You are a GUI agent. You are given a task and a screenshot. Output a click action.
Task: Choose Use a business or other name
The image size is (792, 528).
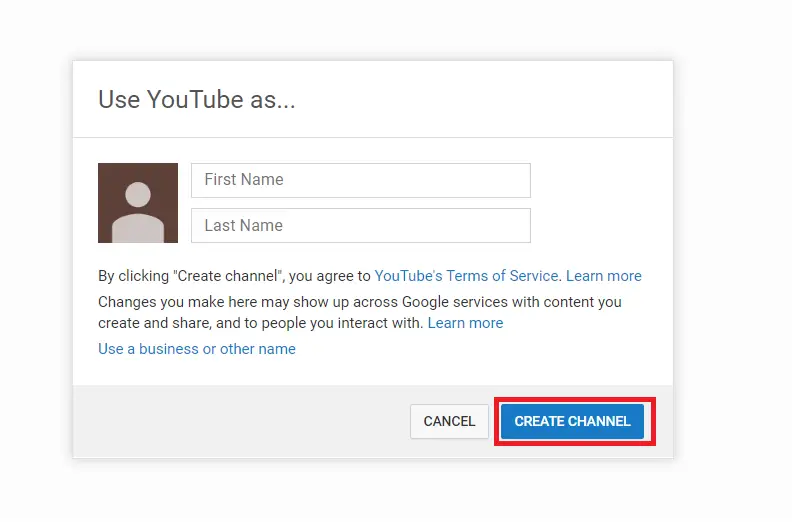197,349
